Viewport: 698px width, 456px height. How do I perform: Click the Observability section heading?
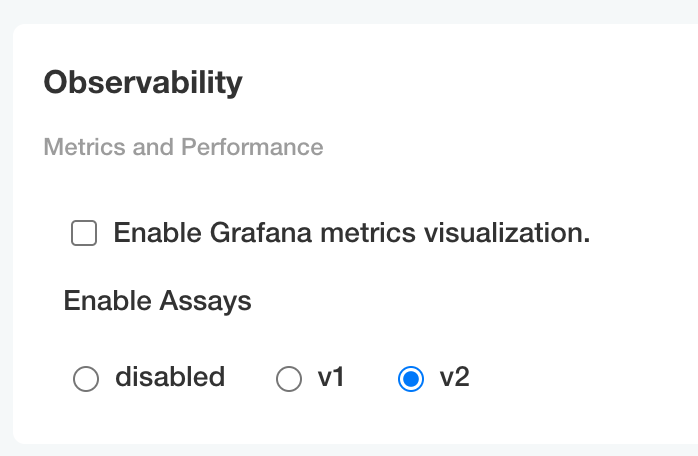(x=143, y=82)
